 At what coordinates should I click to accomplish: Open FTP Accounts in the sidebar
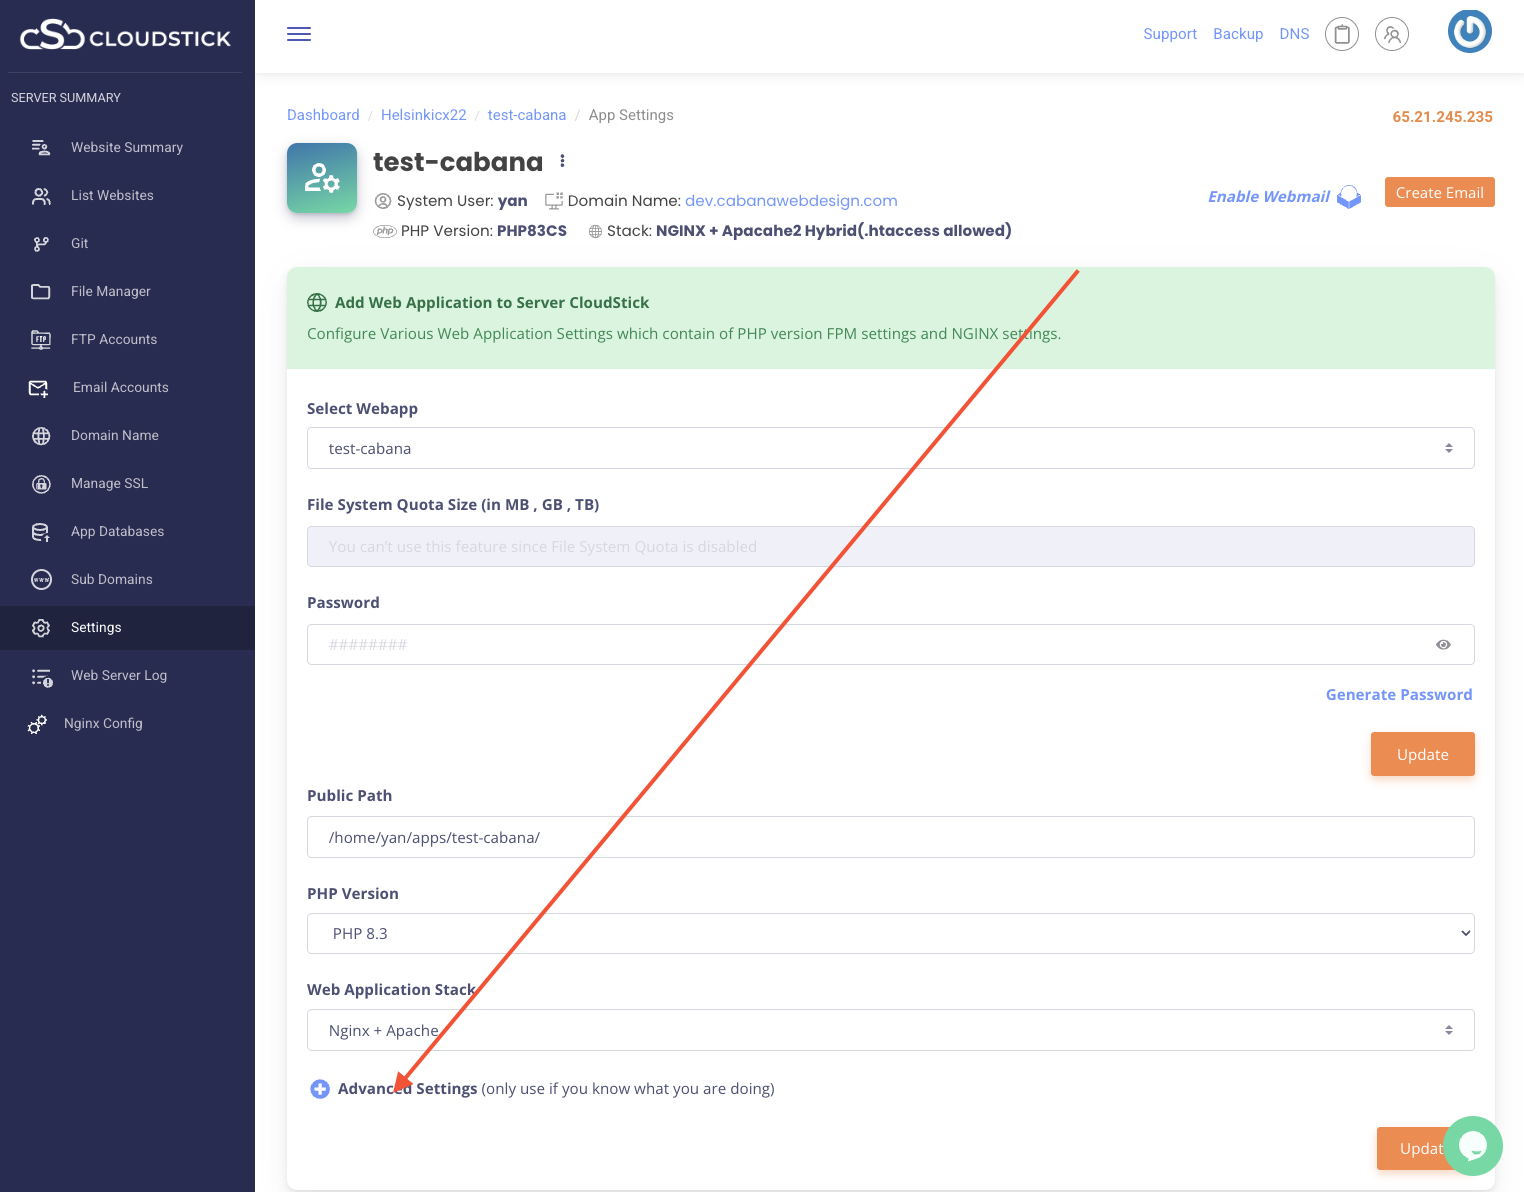tap(113, 339)
